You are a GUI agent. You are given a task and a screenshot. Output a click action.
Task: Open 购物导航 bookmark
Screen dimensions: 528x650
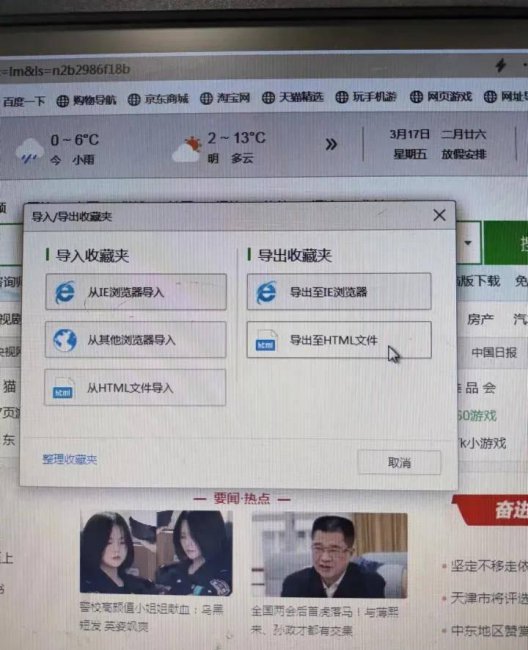coord(87,100)
